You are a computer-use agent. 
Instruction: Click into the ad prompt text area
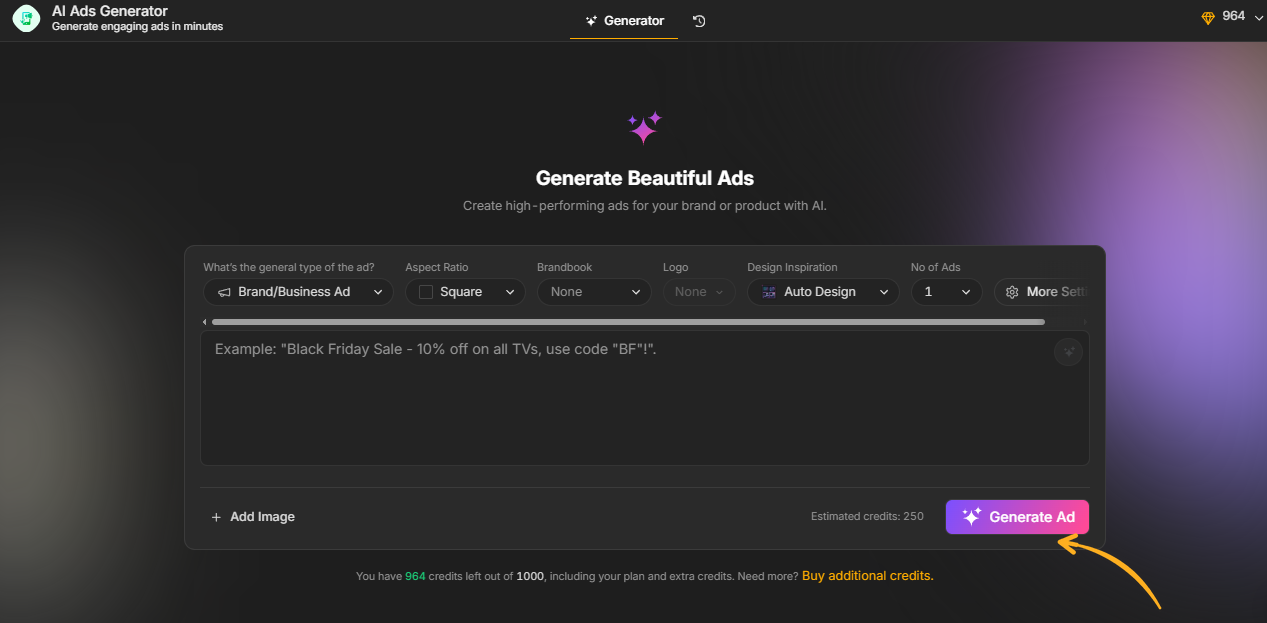click(x=645, y=399)
